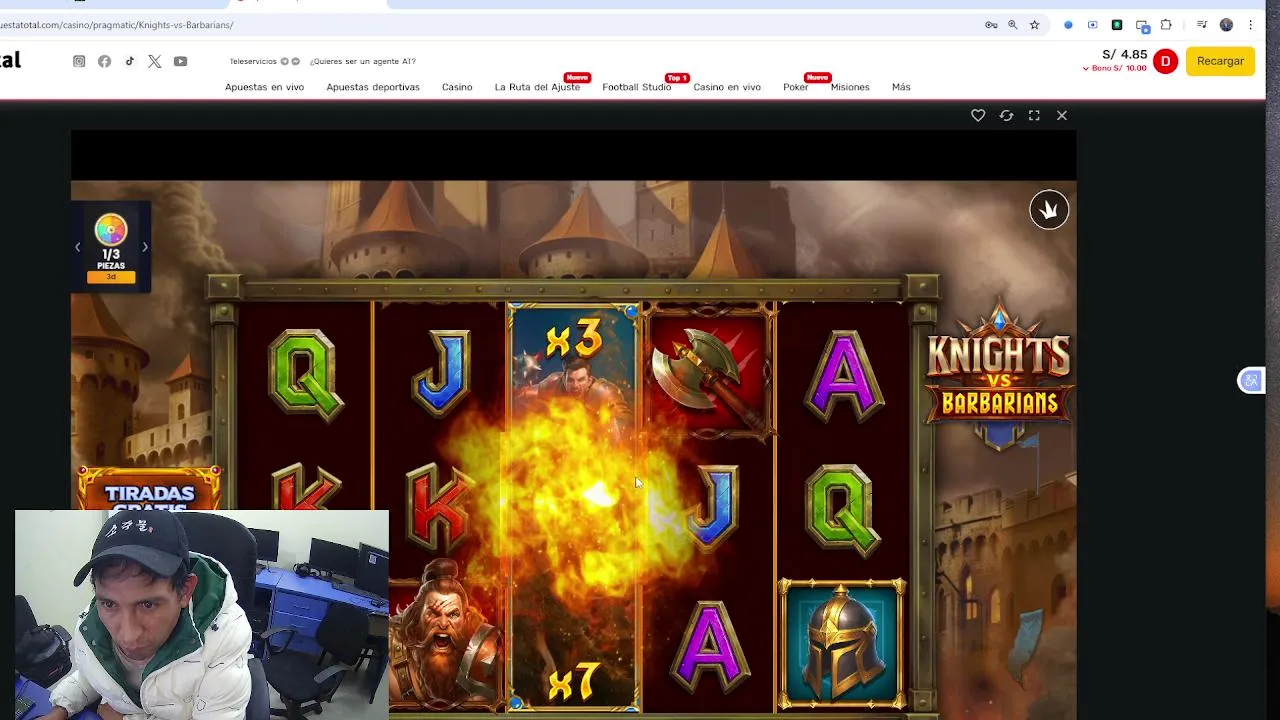Close the Knights vs Barbarians game

[x=1062, y=115]
